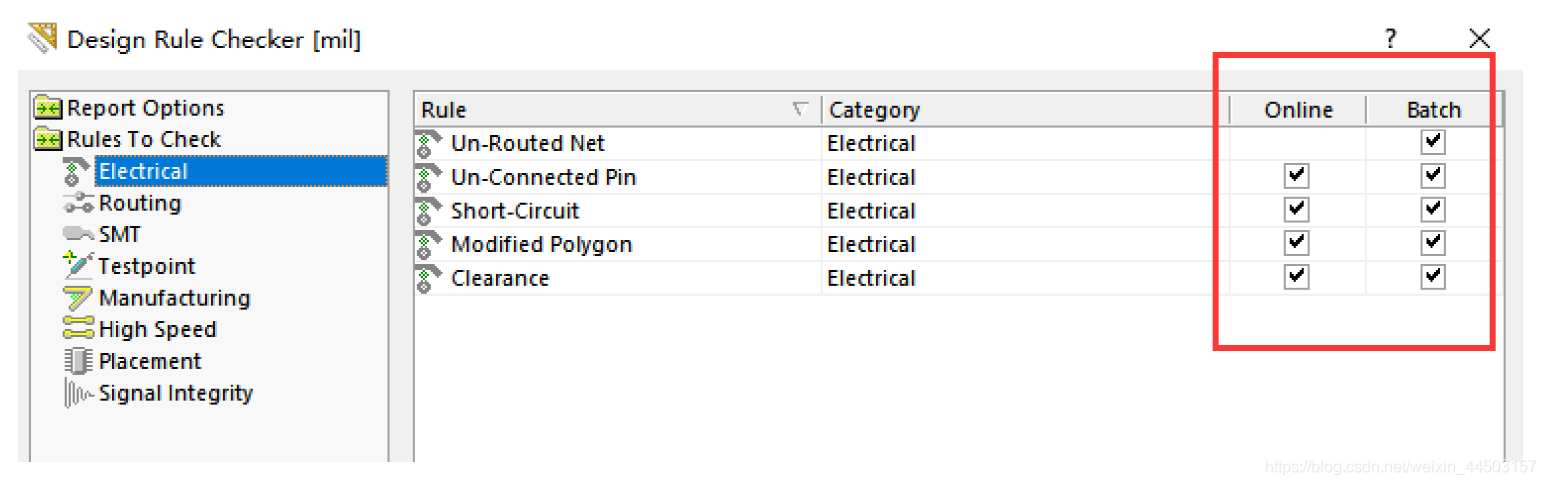Sort rules using Rule column arrow
This screenshot has height=485, width=1546.
click(800, 109)
